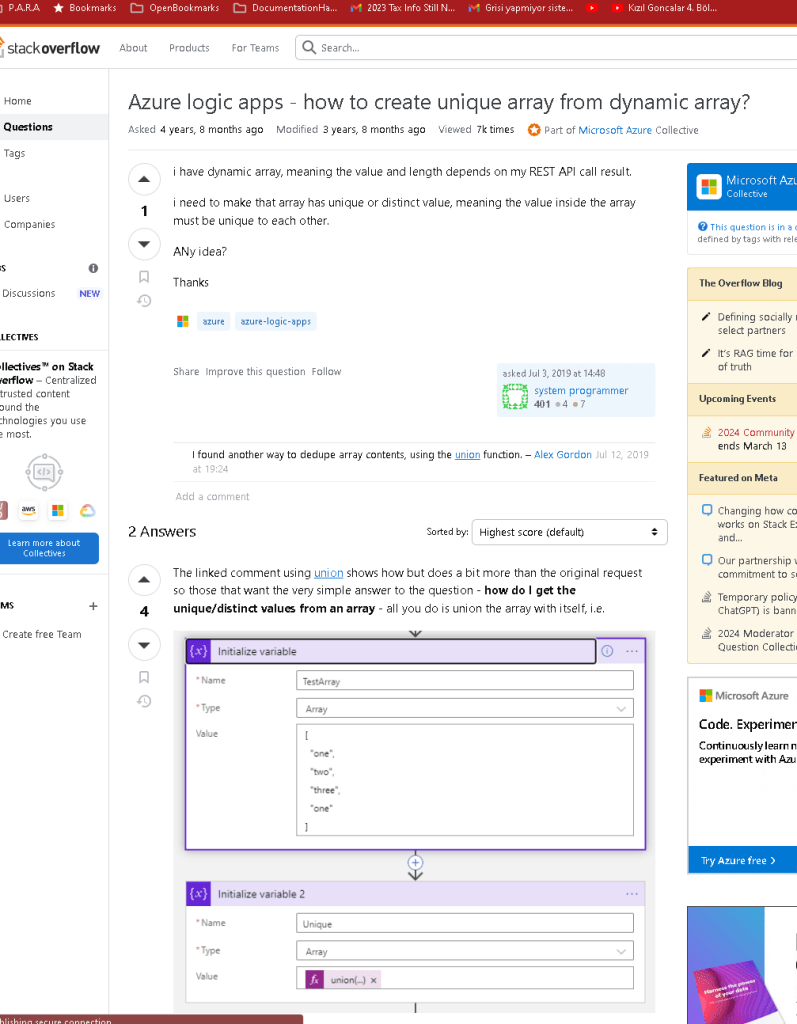Viewport: 797px width, 1024px height.
Task: Open the DocumentationHa... bookmark folder
Action: (x=285, y=8)
